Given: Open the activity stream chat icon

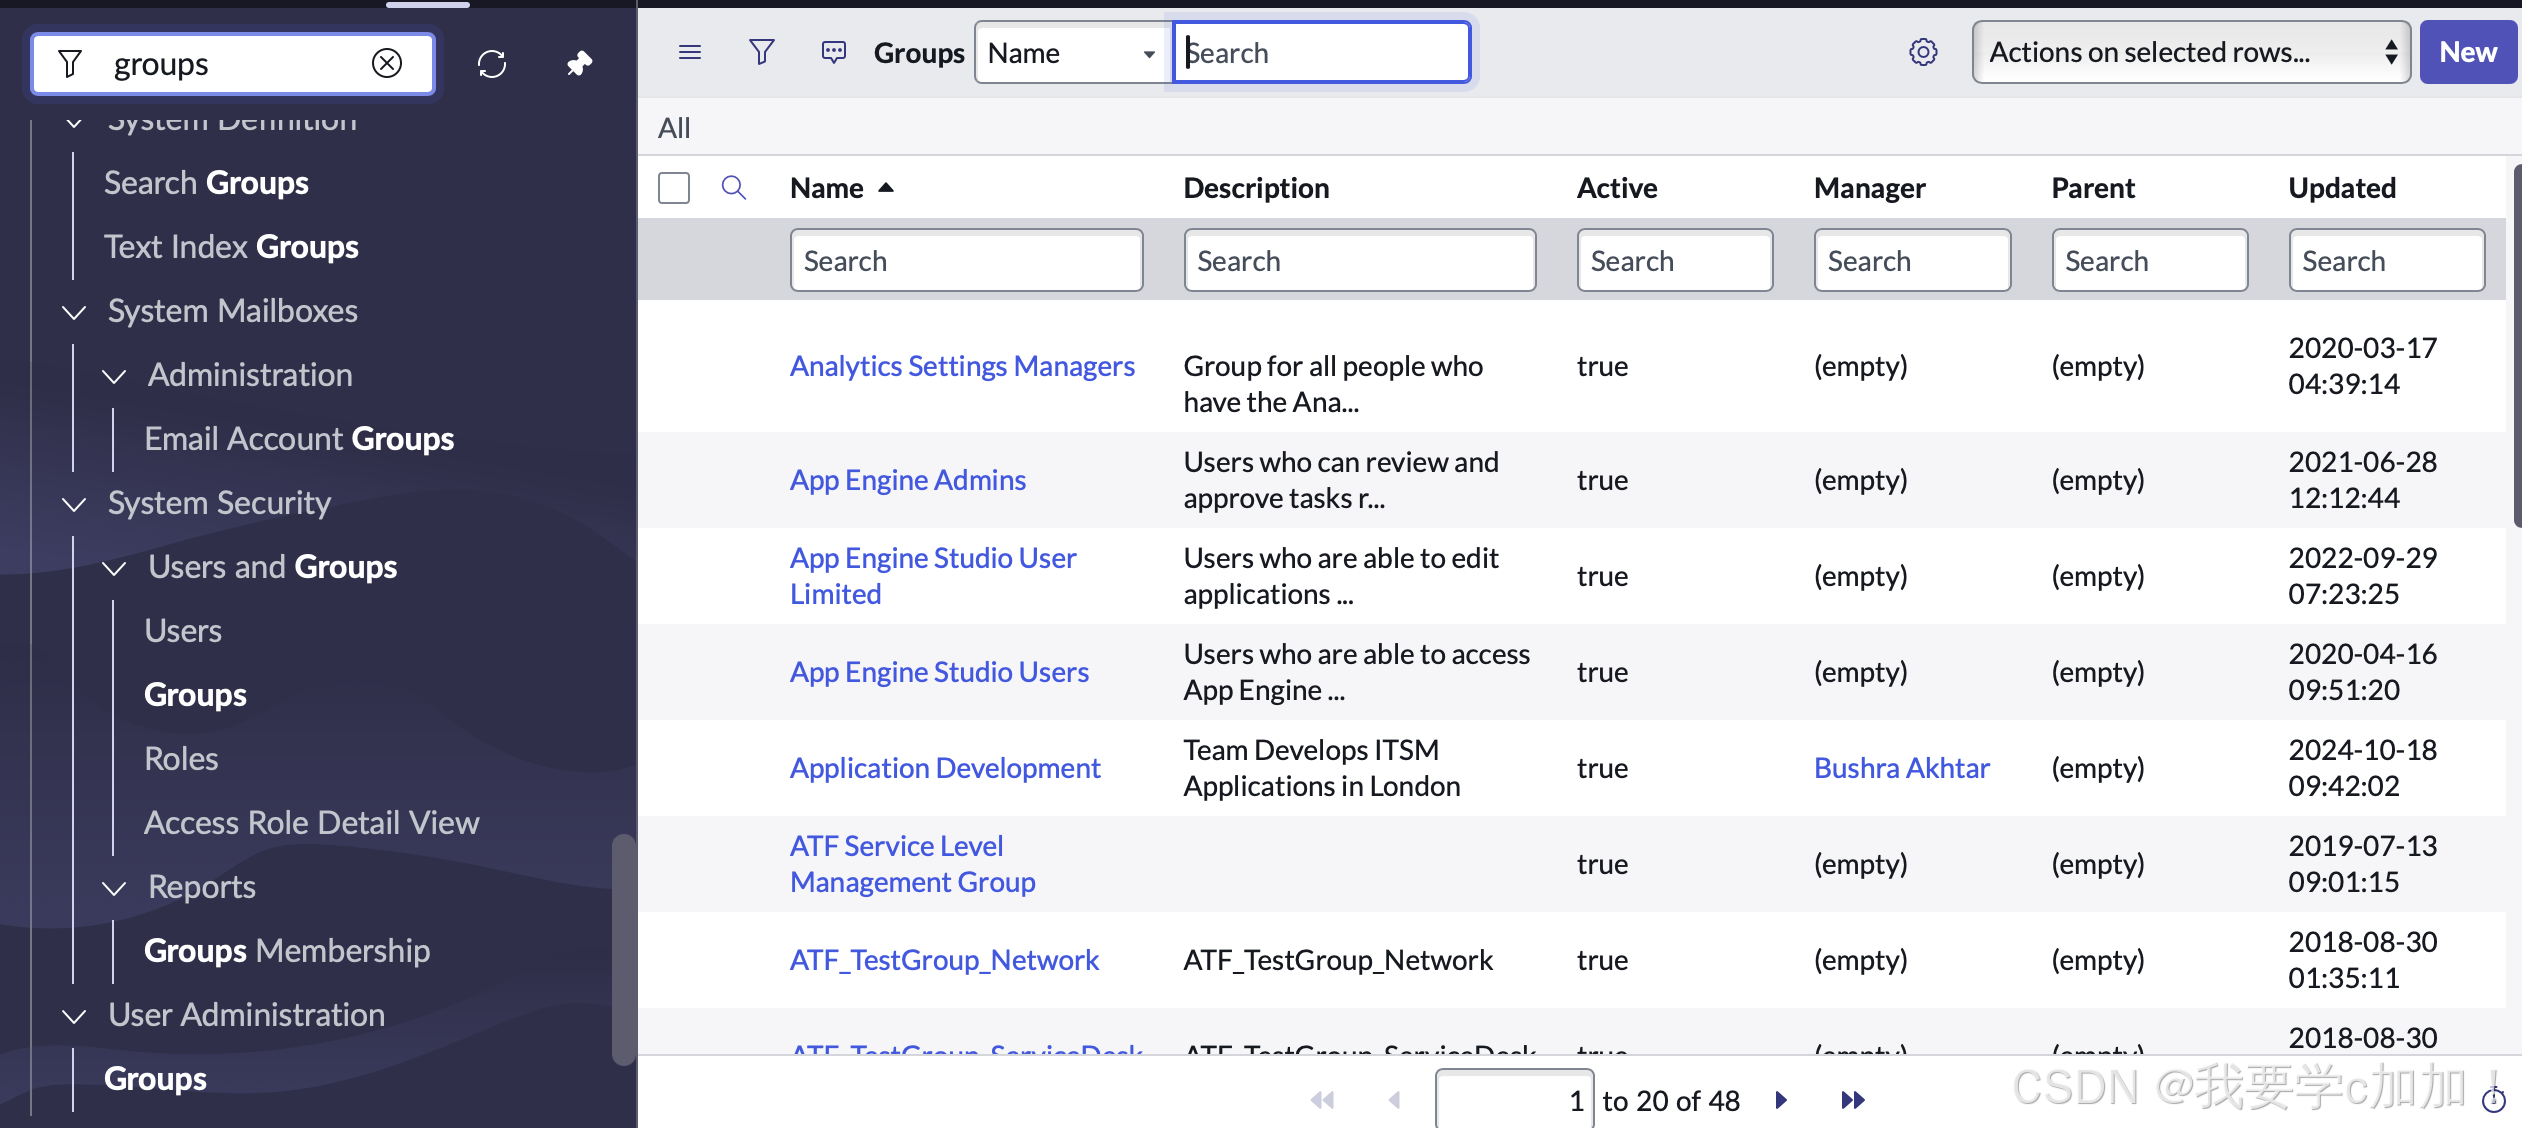Looking at the screenshot, I should (x=833, y=52).
